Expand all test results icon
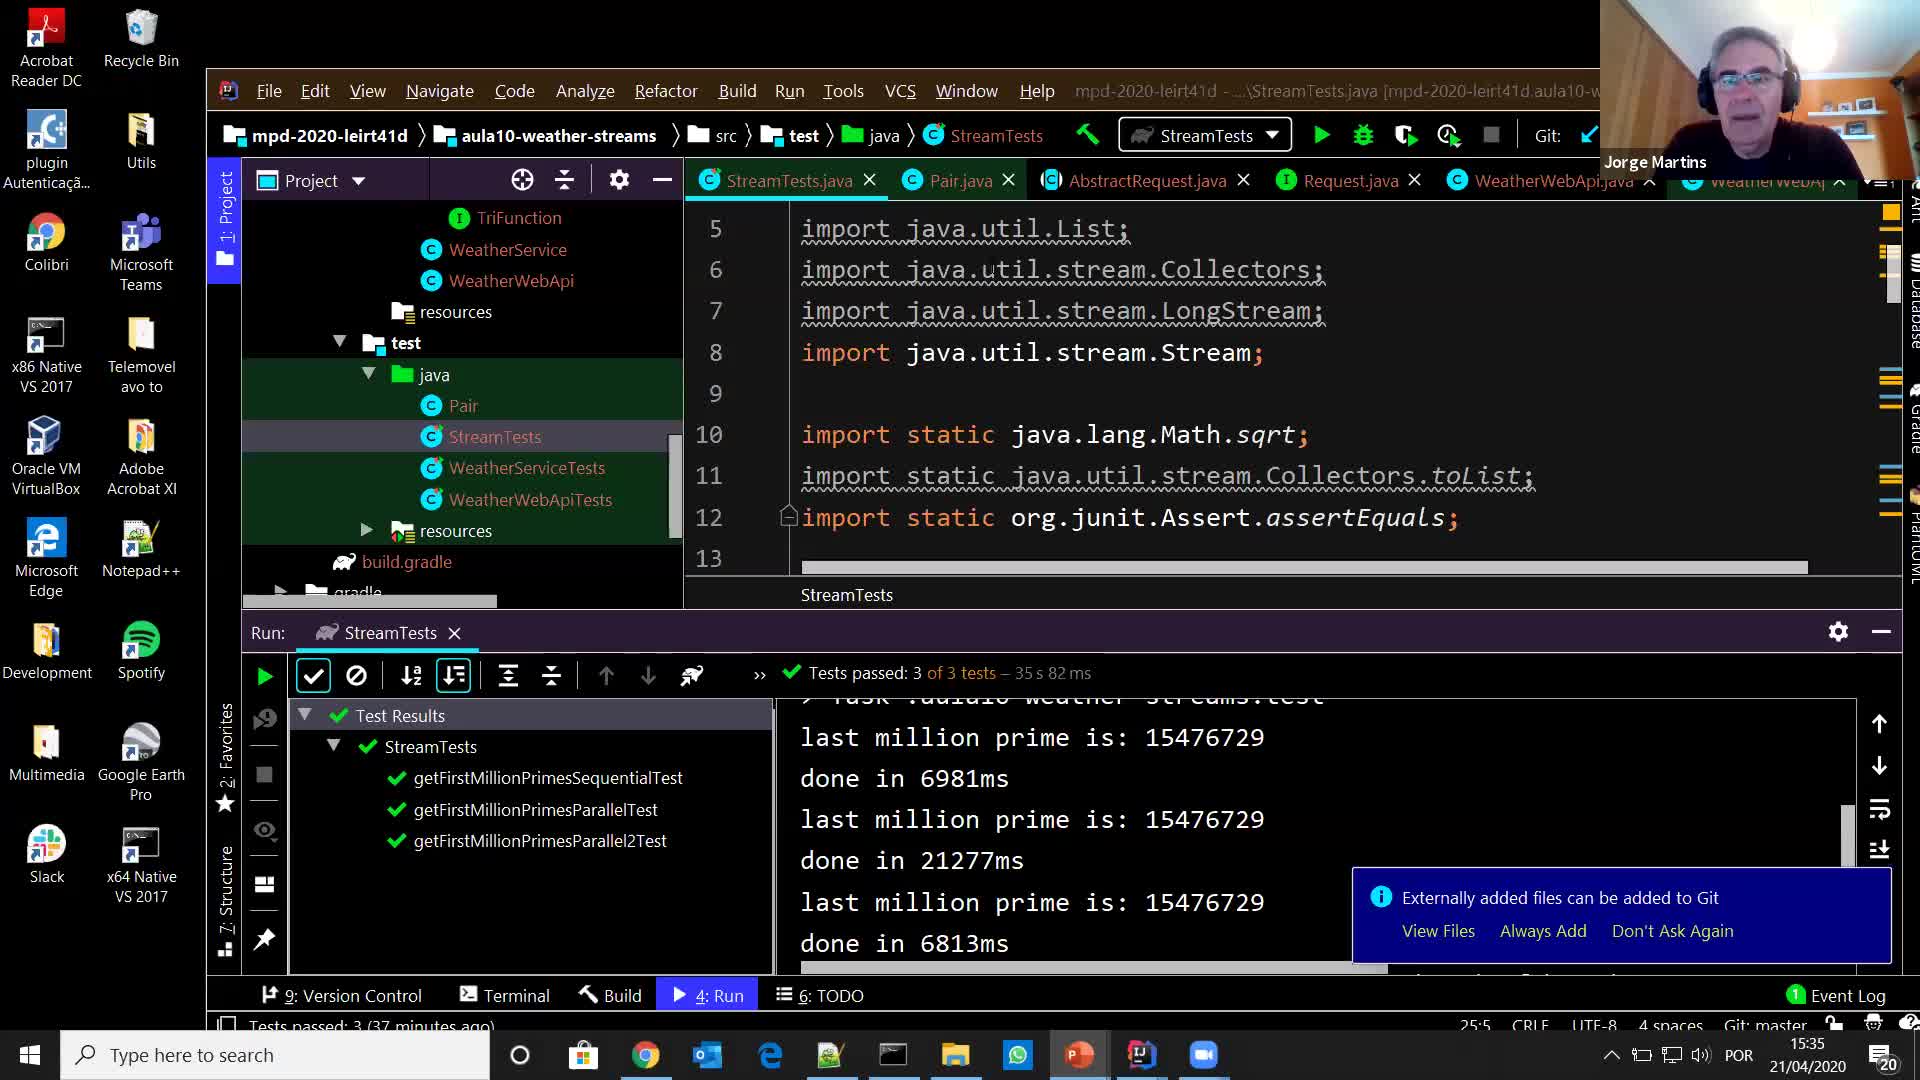1920x1080 pixels. [x=508, y=676]
